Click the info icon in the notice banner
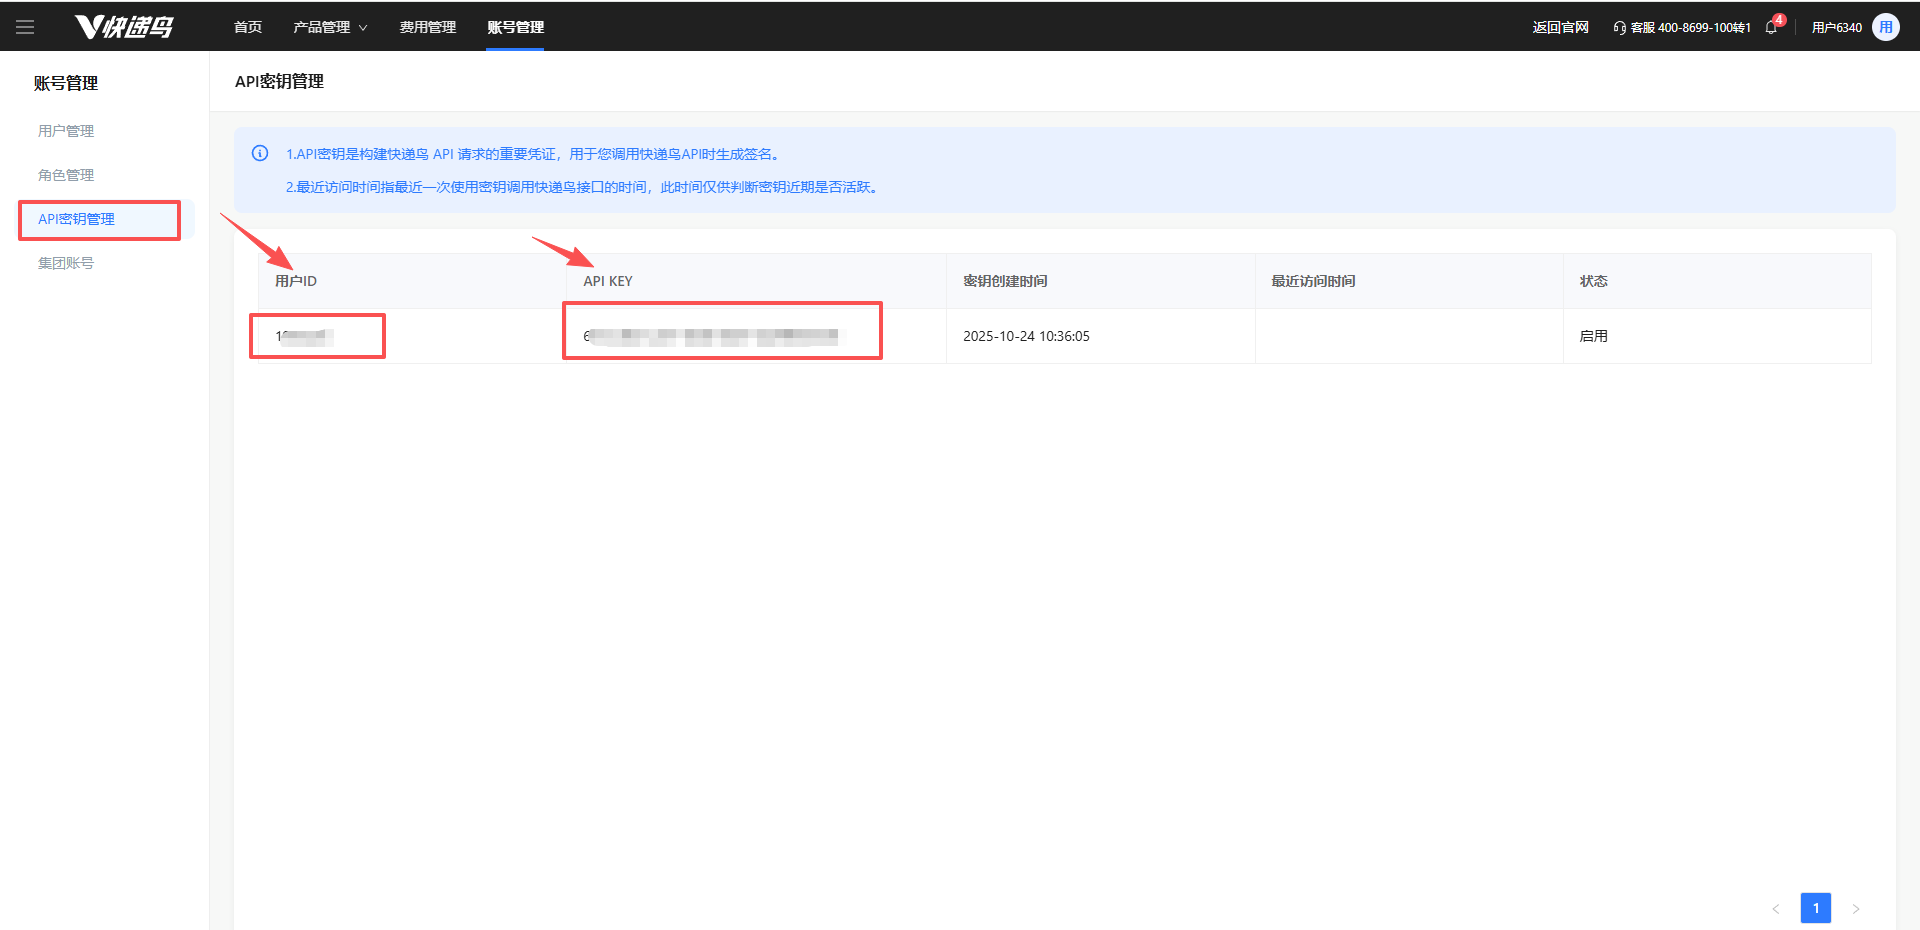1920x930 pixels. pos(260,153)
